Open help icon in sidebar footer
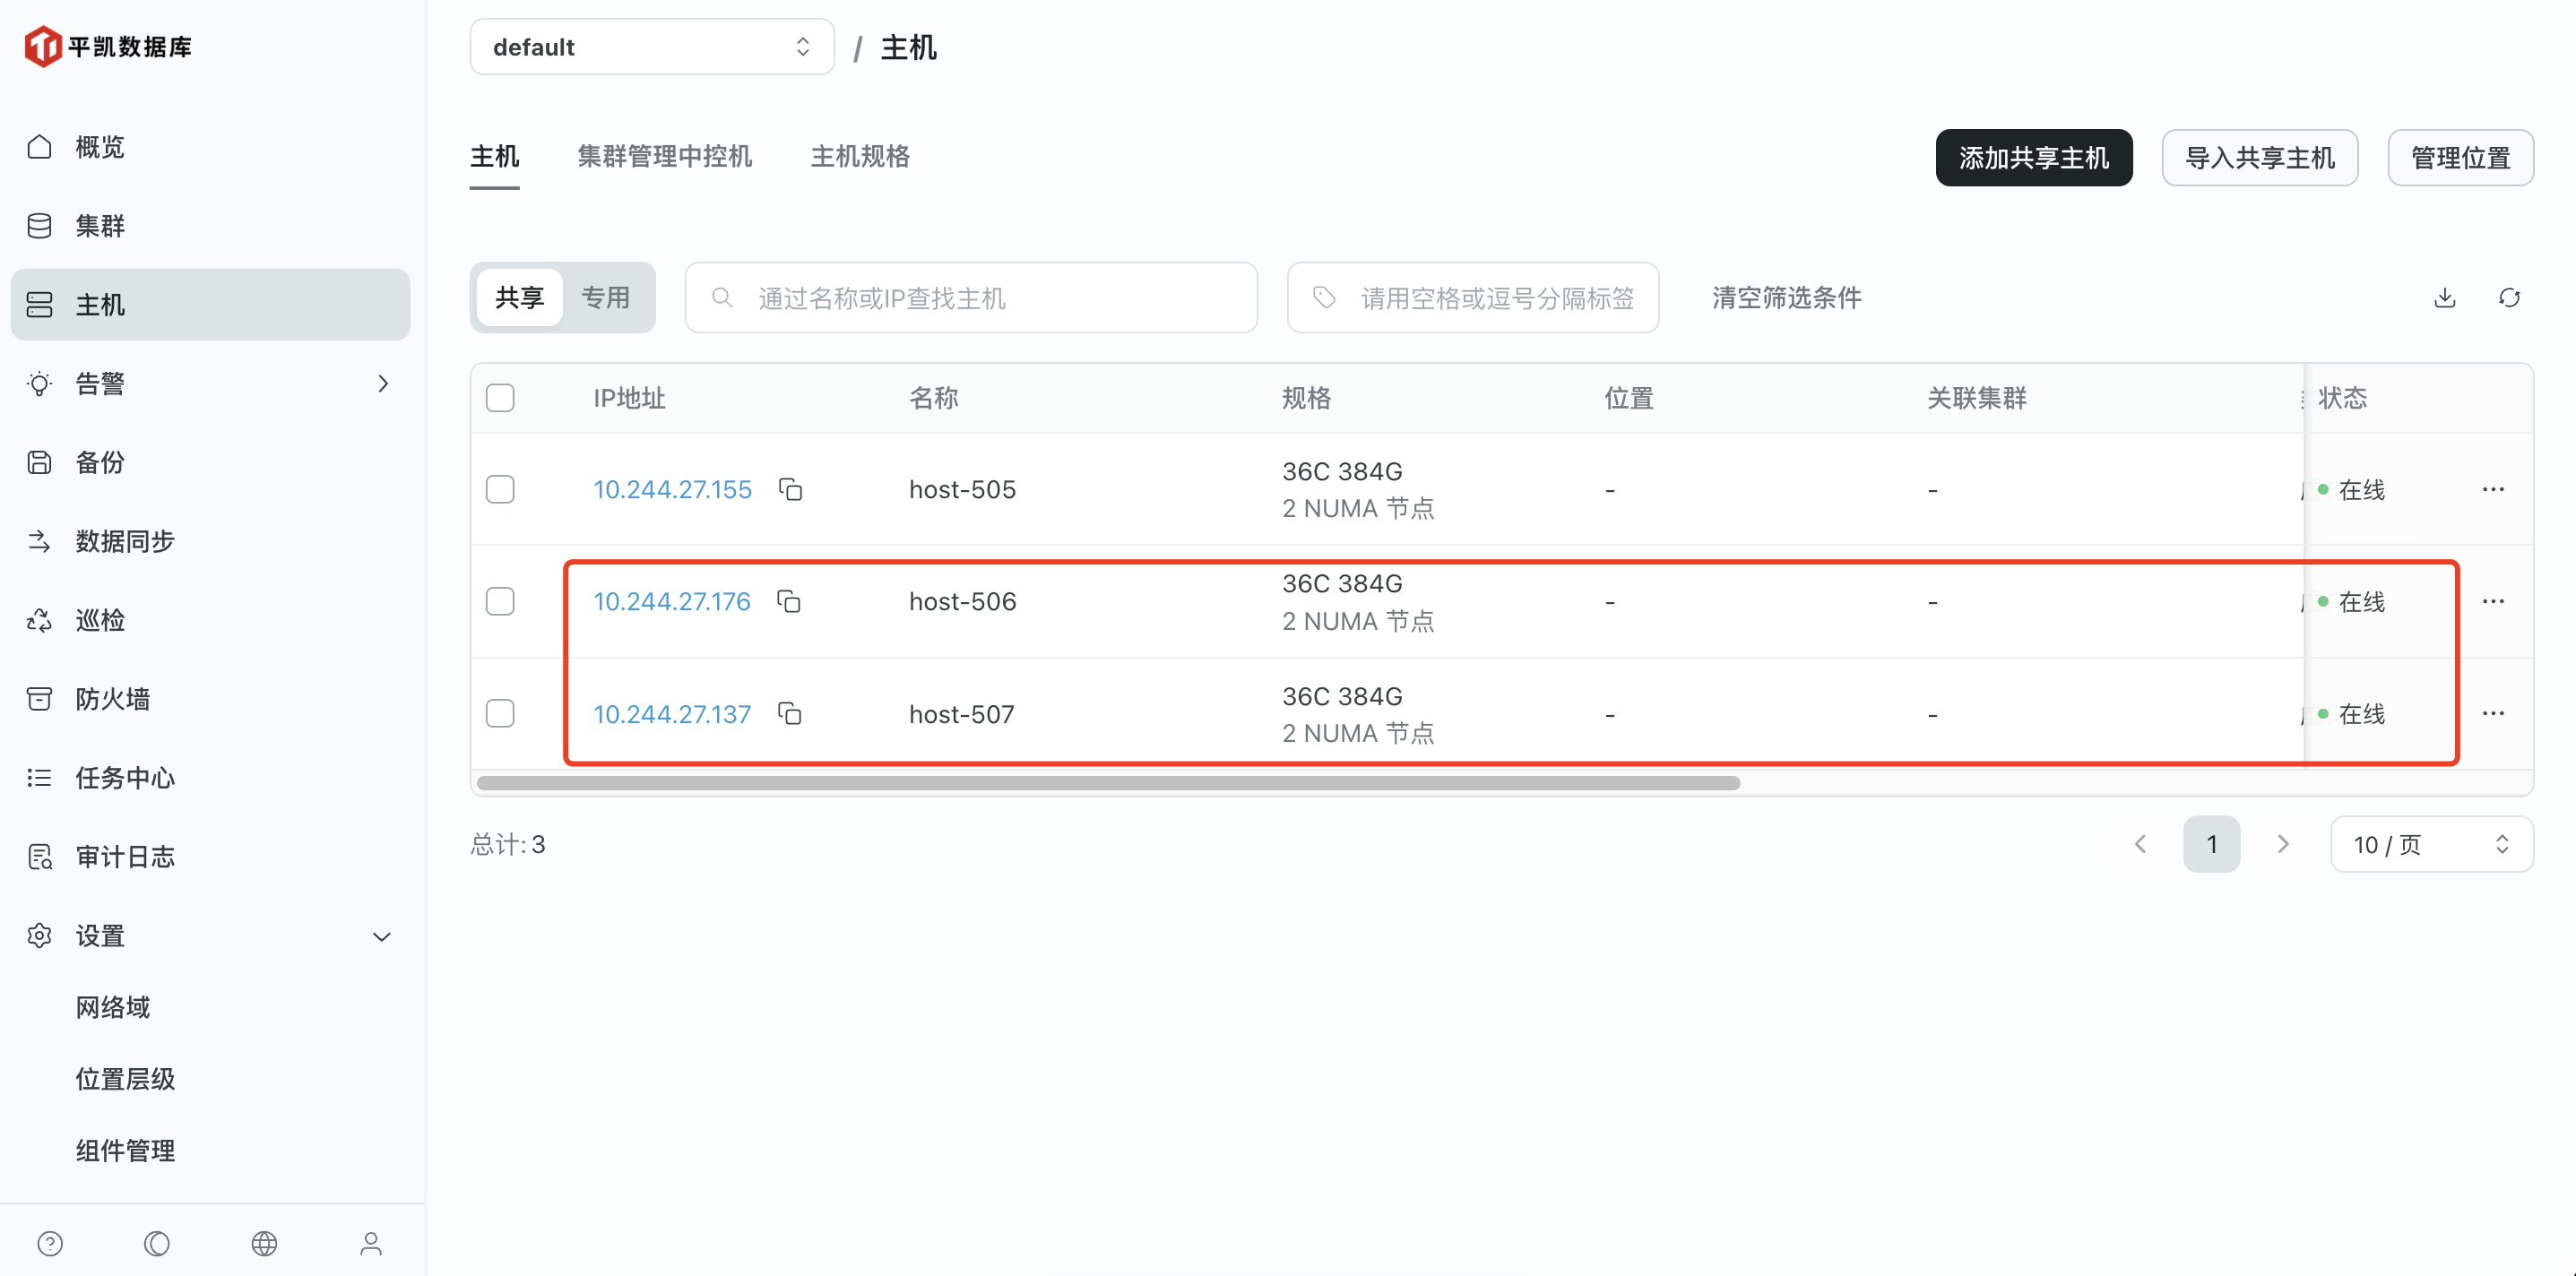2576x1276 pixels. click(50, 1243)
